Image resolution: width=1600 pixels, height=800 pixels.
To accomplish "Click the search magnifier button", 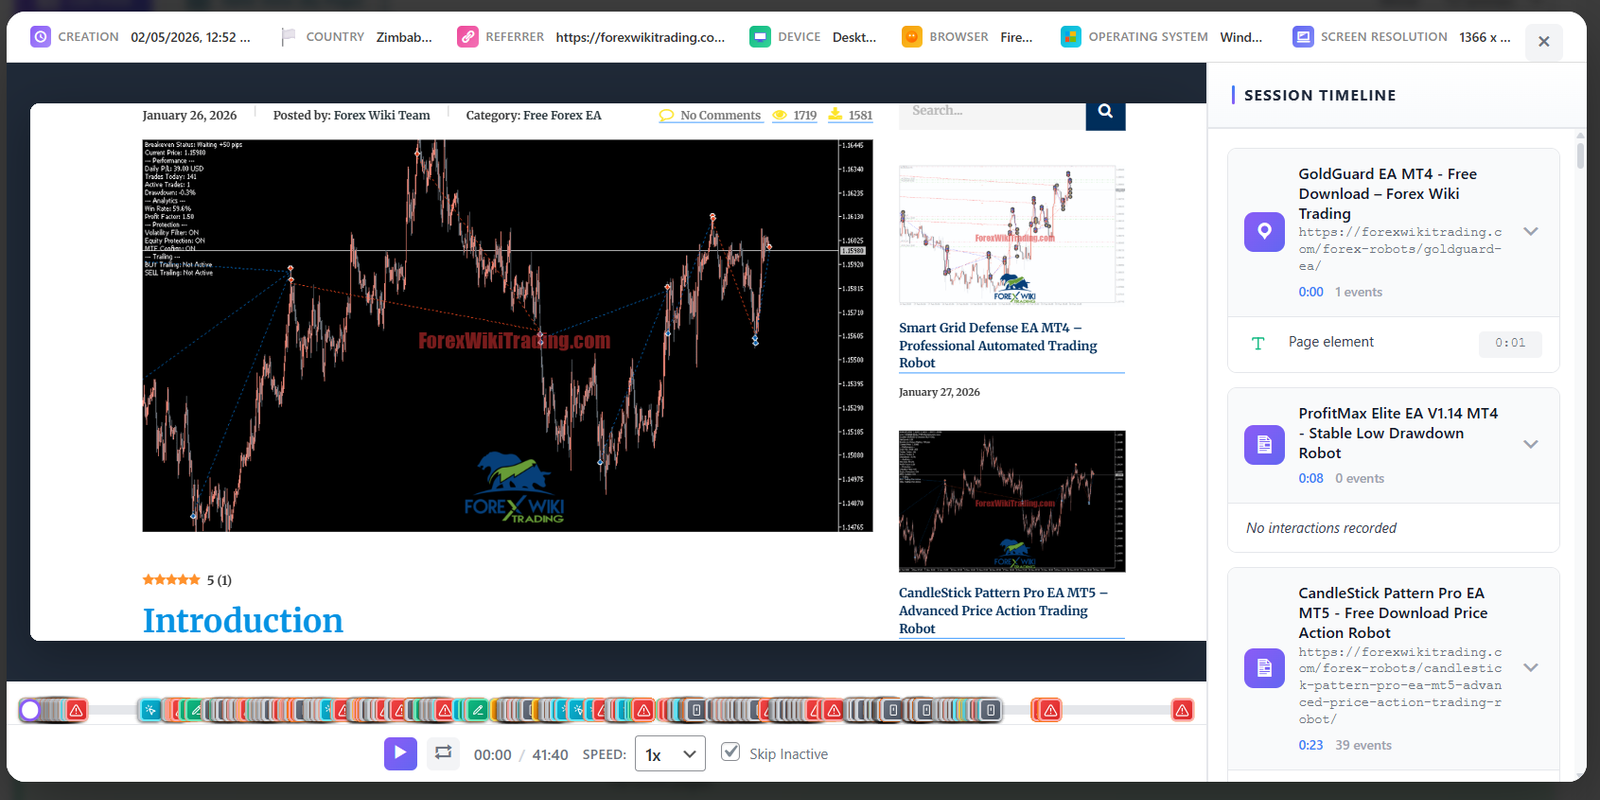I will pos(1105,112).
